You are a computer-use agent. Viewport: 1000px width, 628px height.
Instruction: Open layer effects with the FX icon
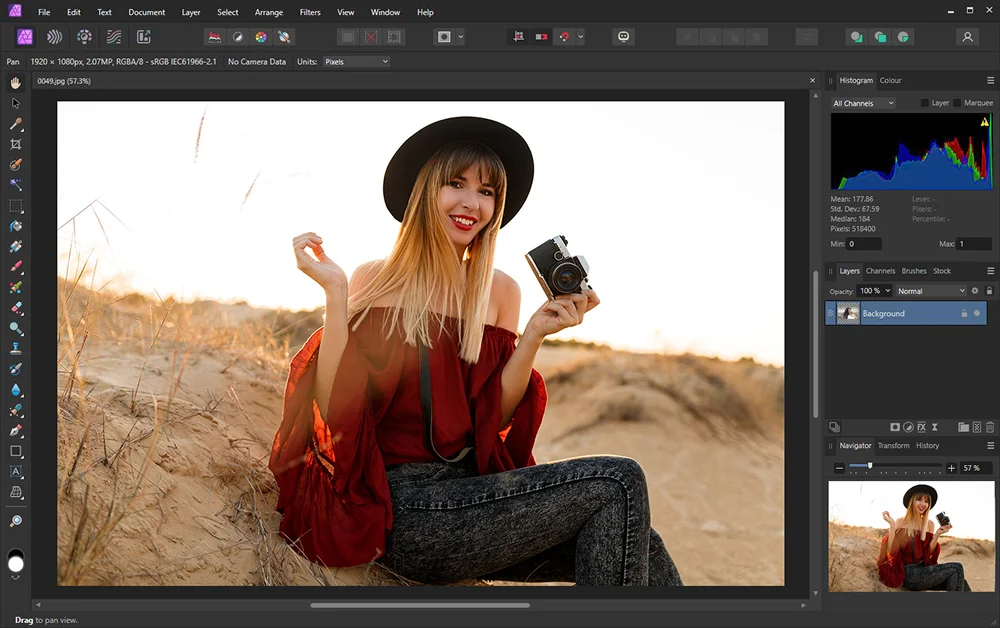click(x=921, y=427)
